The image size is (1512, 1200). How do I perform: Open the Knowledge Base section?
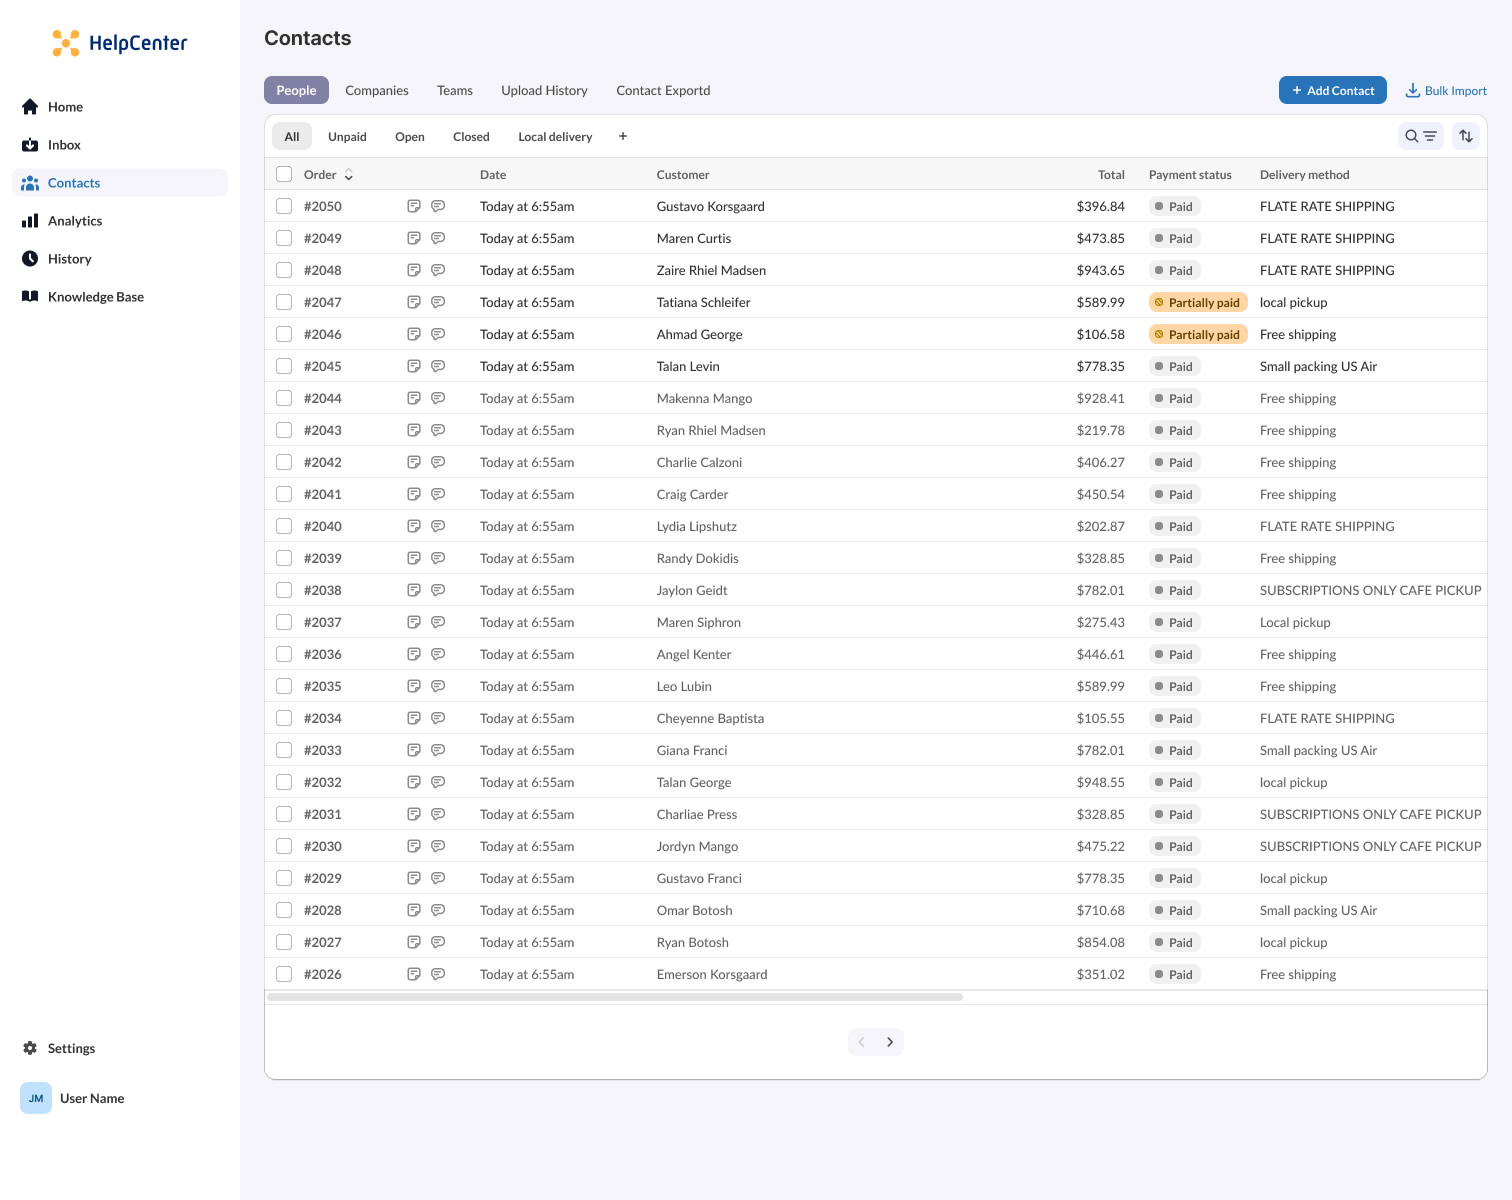coord(95,297)
